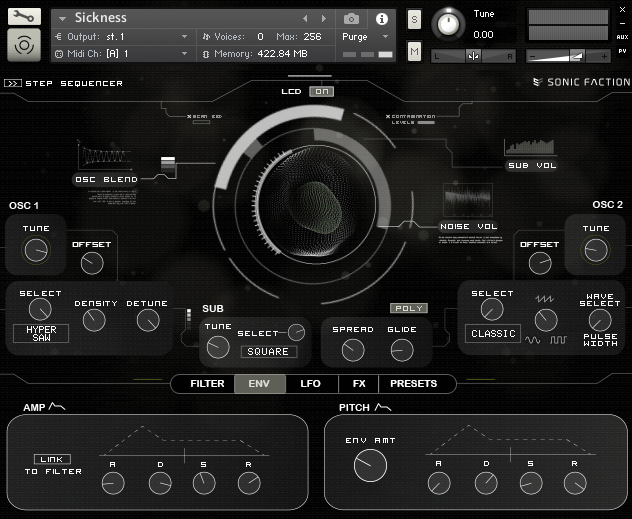Open the instrument info icon

pos(382,19)
